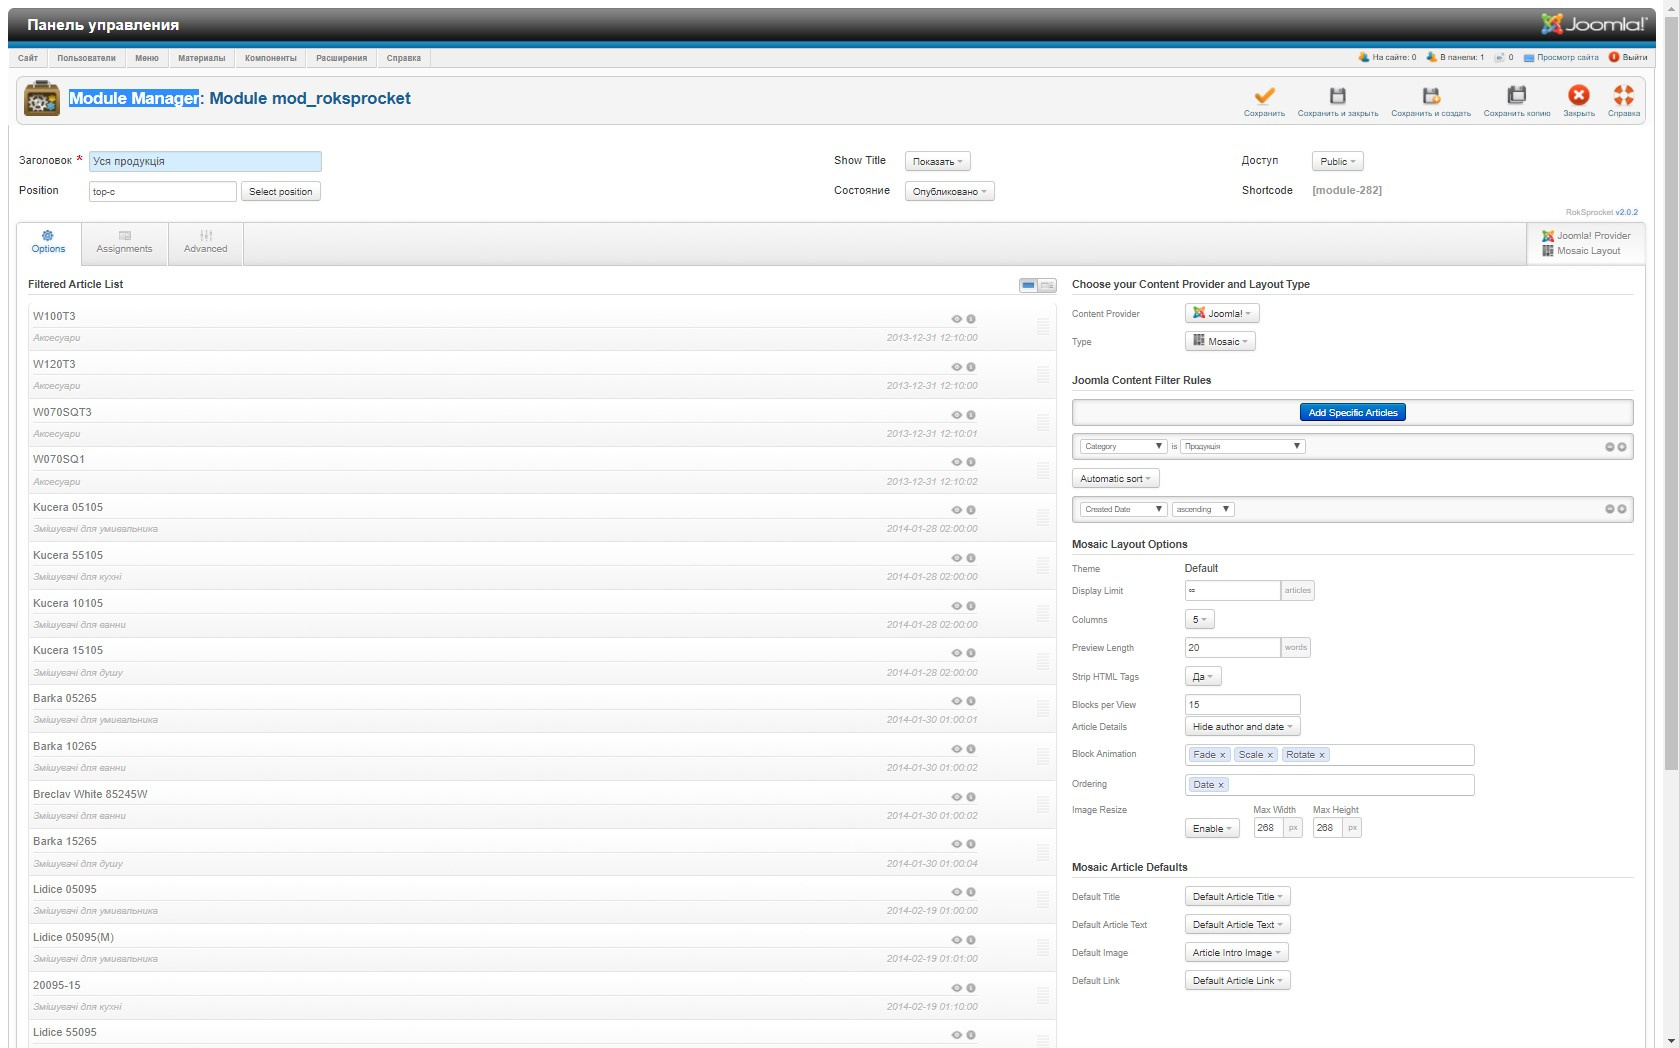1679x1048 pixels.
Task: Open info icon for article W100T3
Action: [970, 319]
